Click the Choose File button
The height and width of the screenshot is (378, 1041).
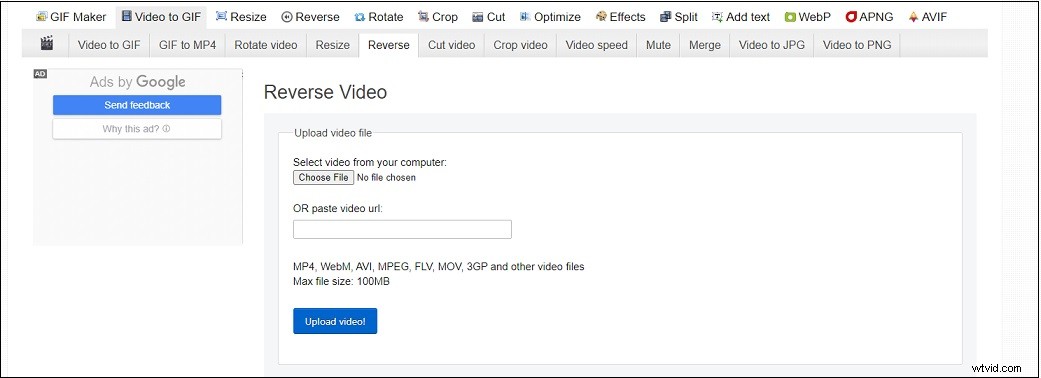(x=323, y=177)
